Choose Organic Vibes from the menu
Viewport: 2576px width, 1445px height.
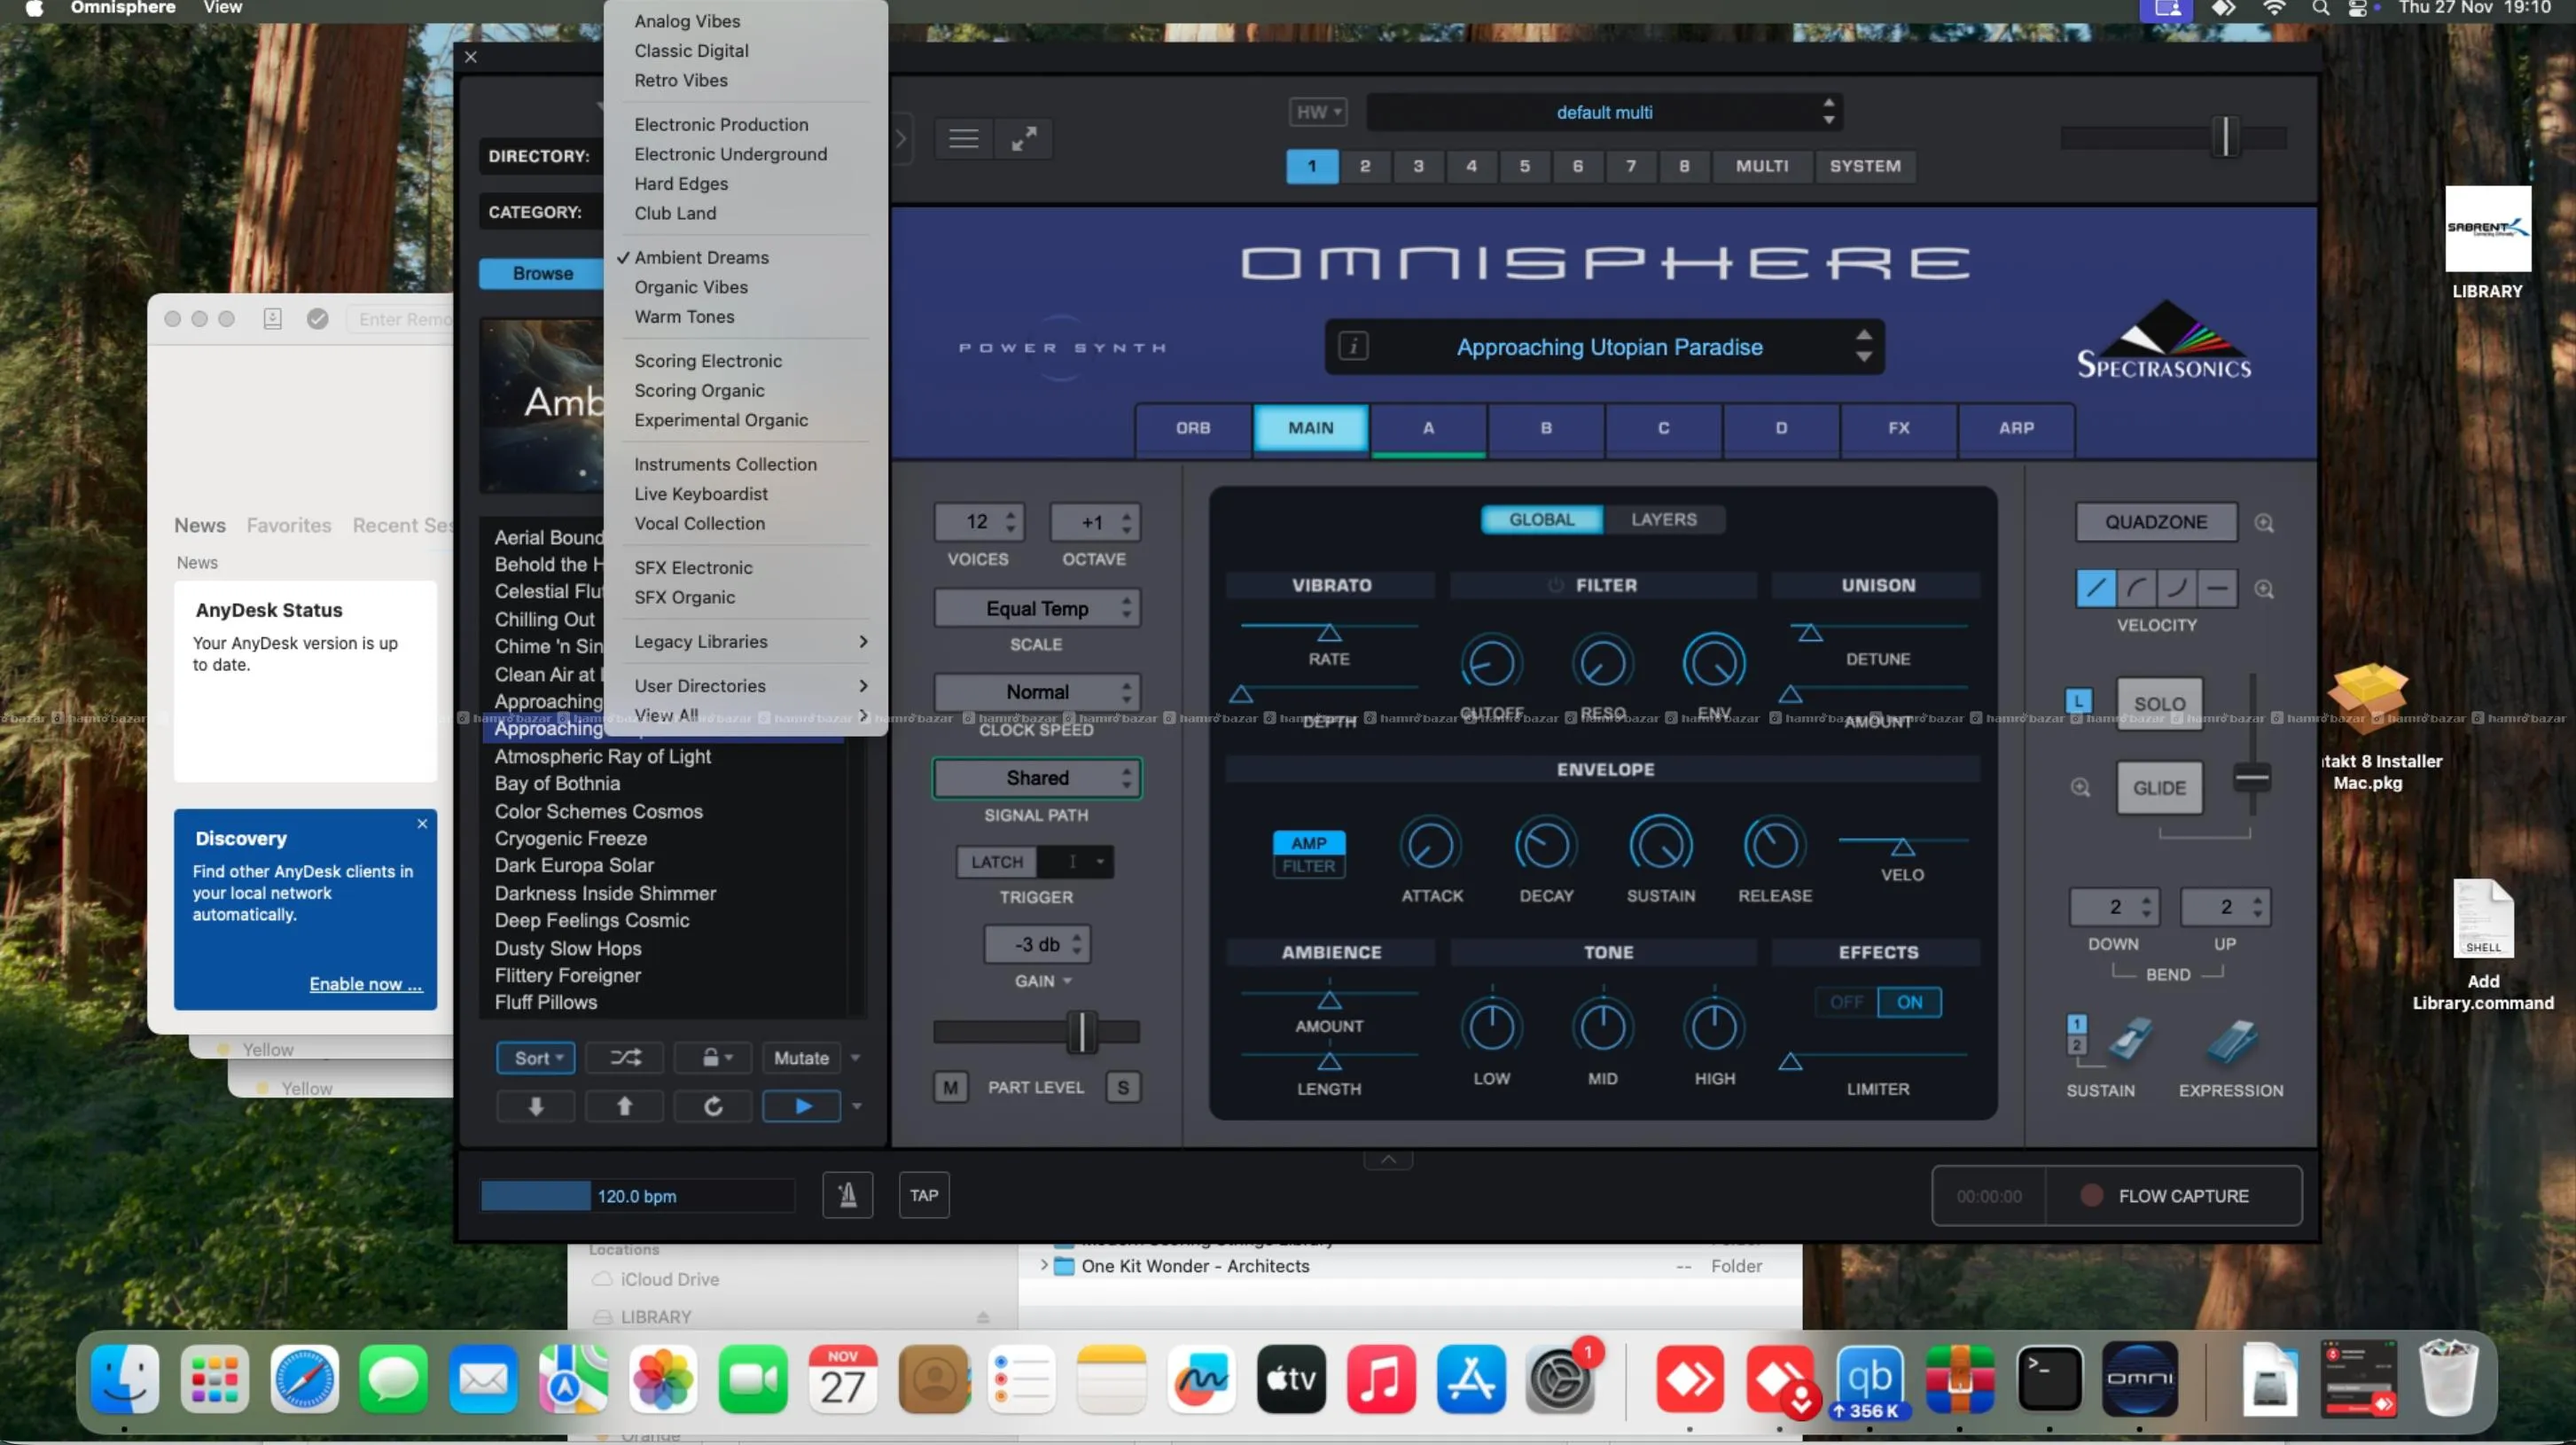tap(691, 287)
